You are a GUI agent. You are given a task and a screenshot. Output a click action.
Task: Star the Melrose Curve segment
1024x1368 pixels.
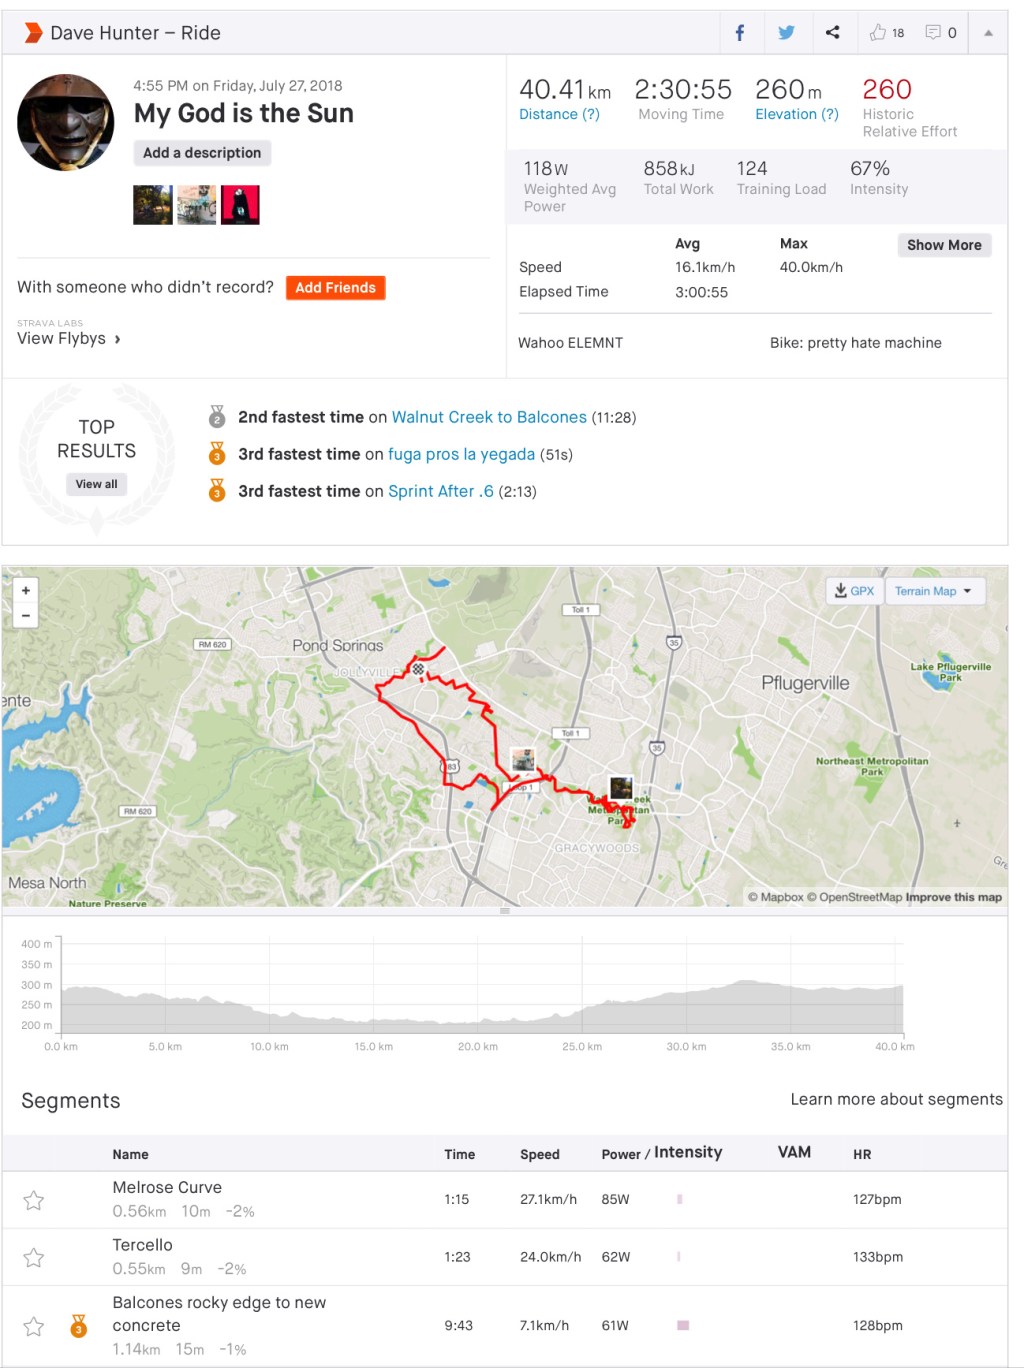tap(34, 1200)
